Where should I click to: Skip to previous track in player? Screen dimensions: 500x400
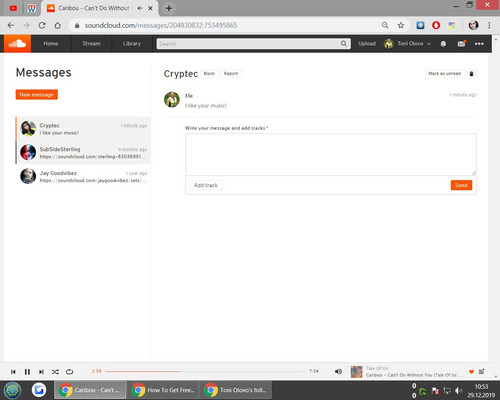[13, 371]
